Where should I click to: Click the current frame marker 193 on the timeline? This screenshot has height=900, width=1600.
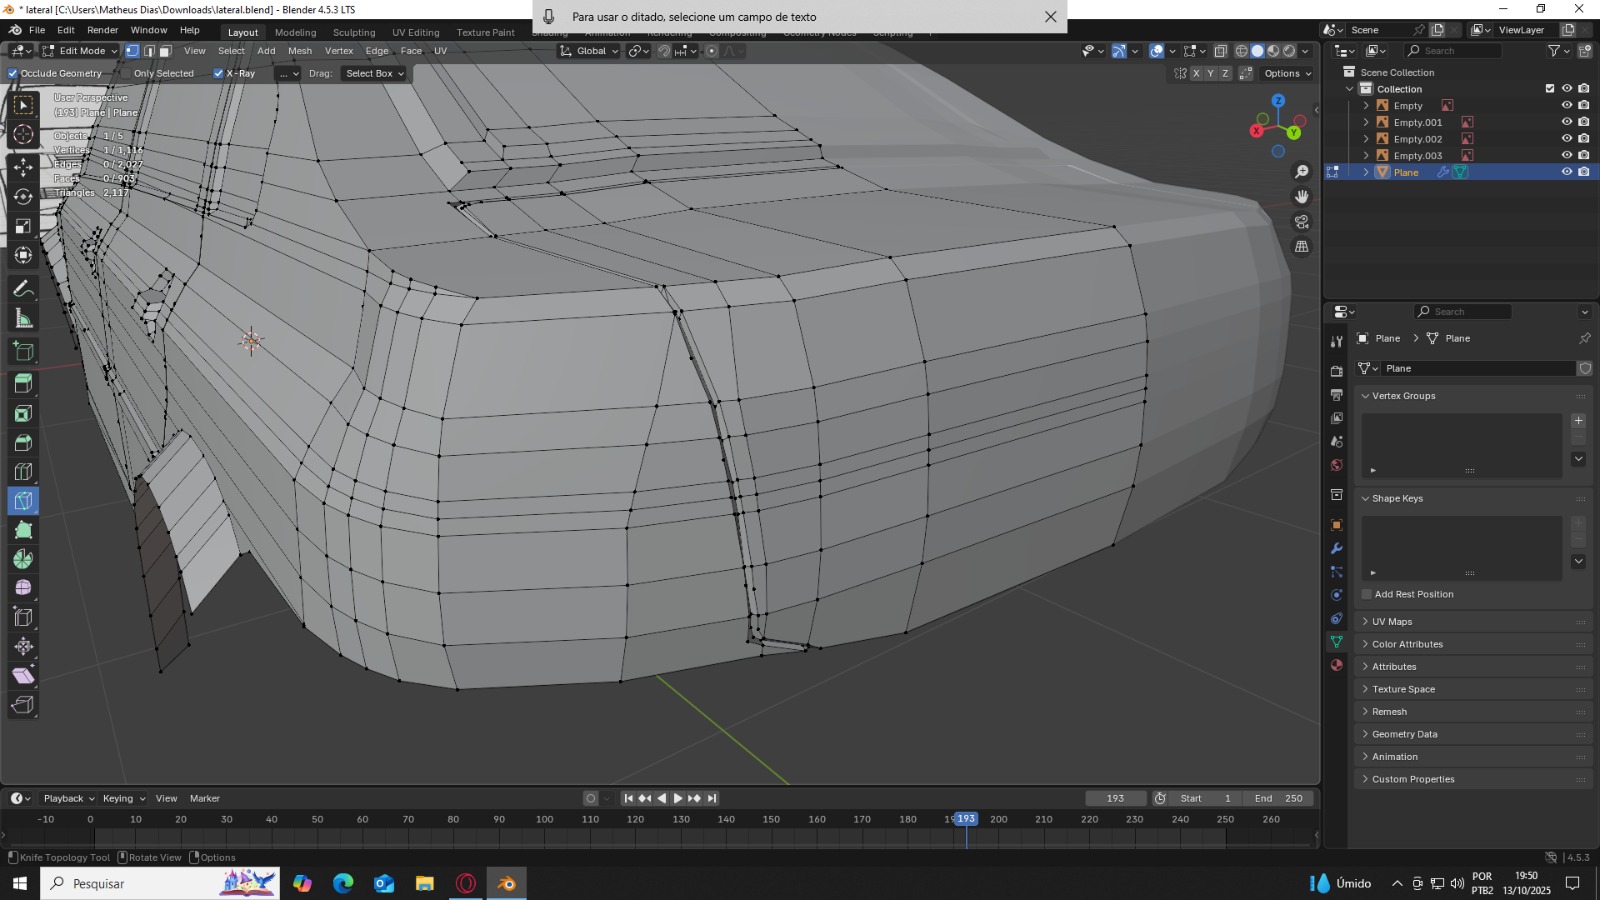tap(965, 819)
